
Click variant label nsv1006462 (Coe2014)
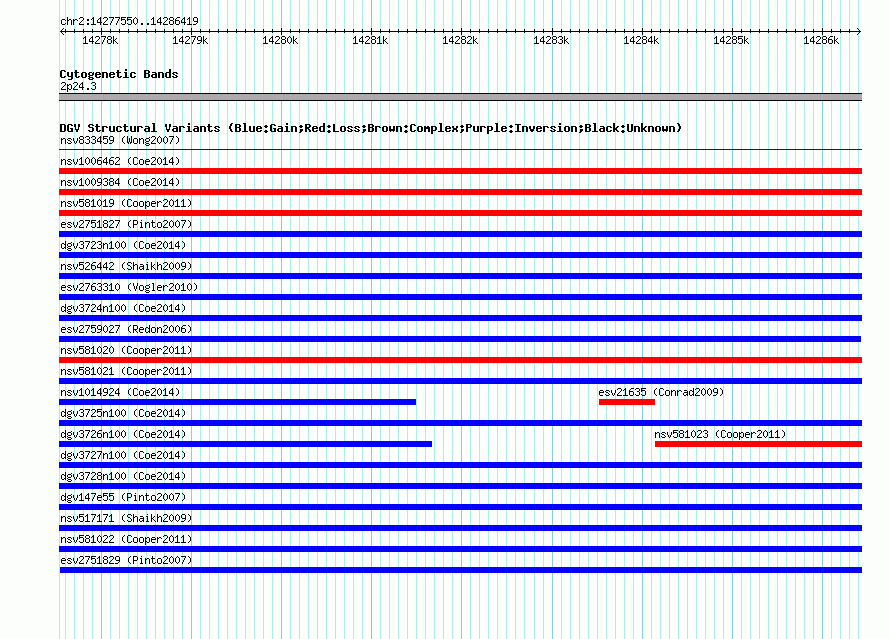[x=120, y=161]
